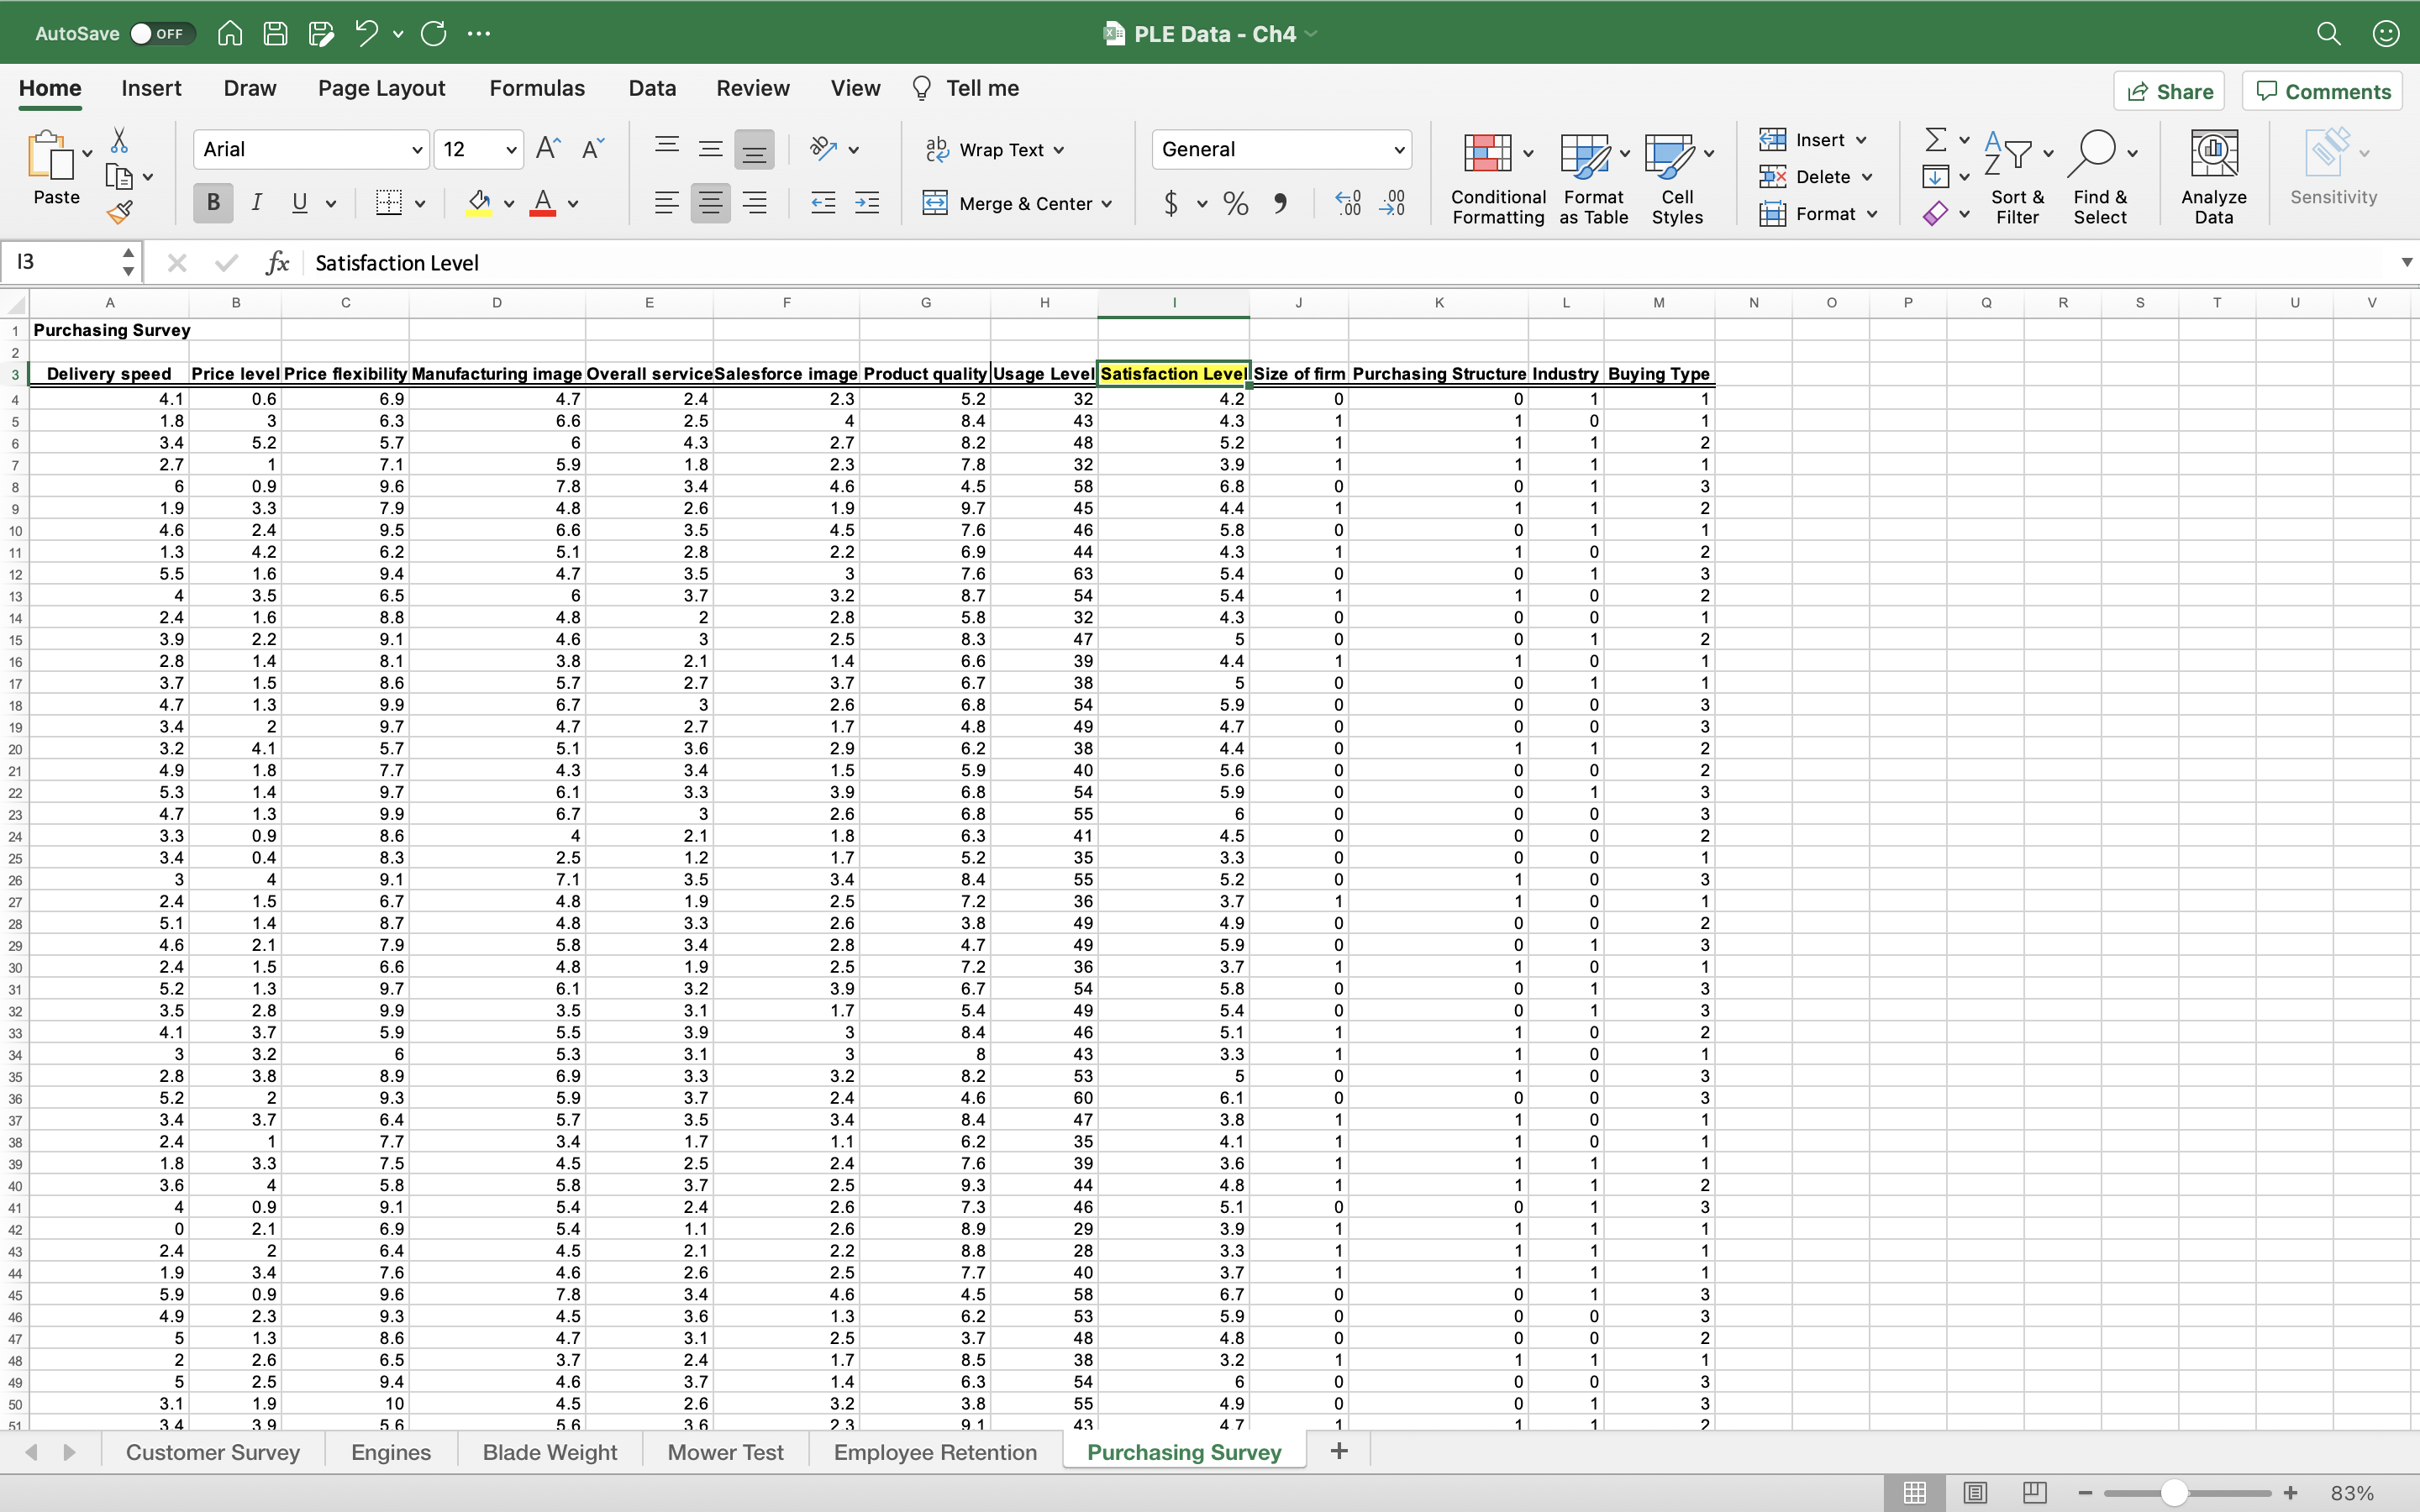2420x1512 pixels.
Task: Click the Increase Font Size icon
Action: [548, 149]
